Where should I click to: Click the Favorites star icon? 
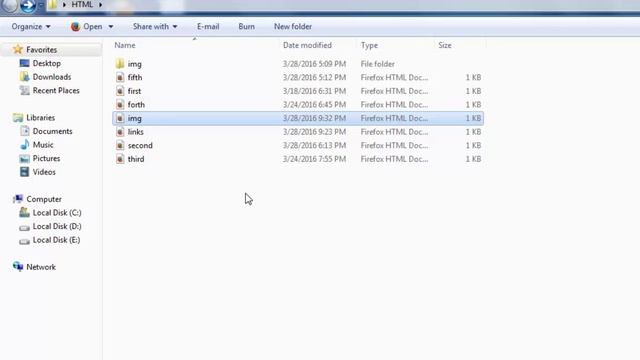[18, 49]
